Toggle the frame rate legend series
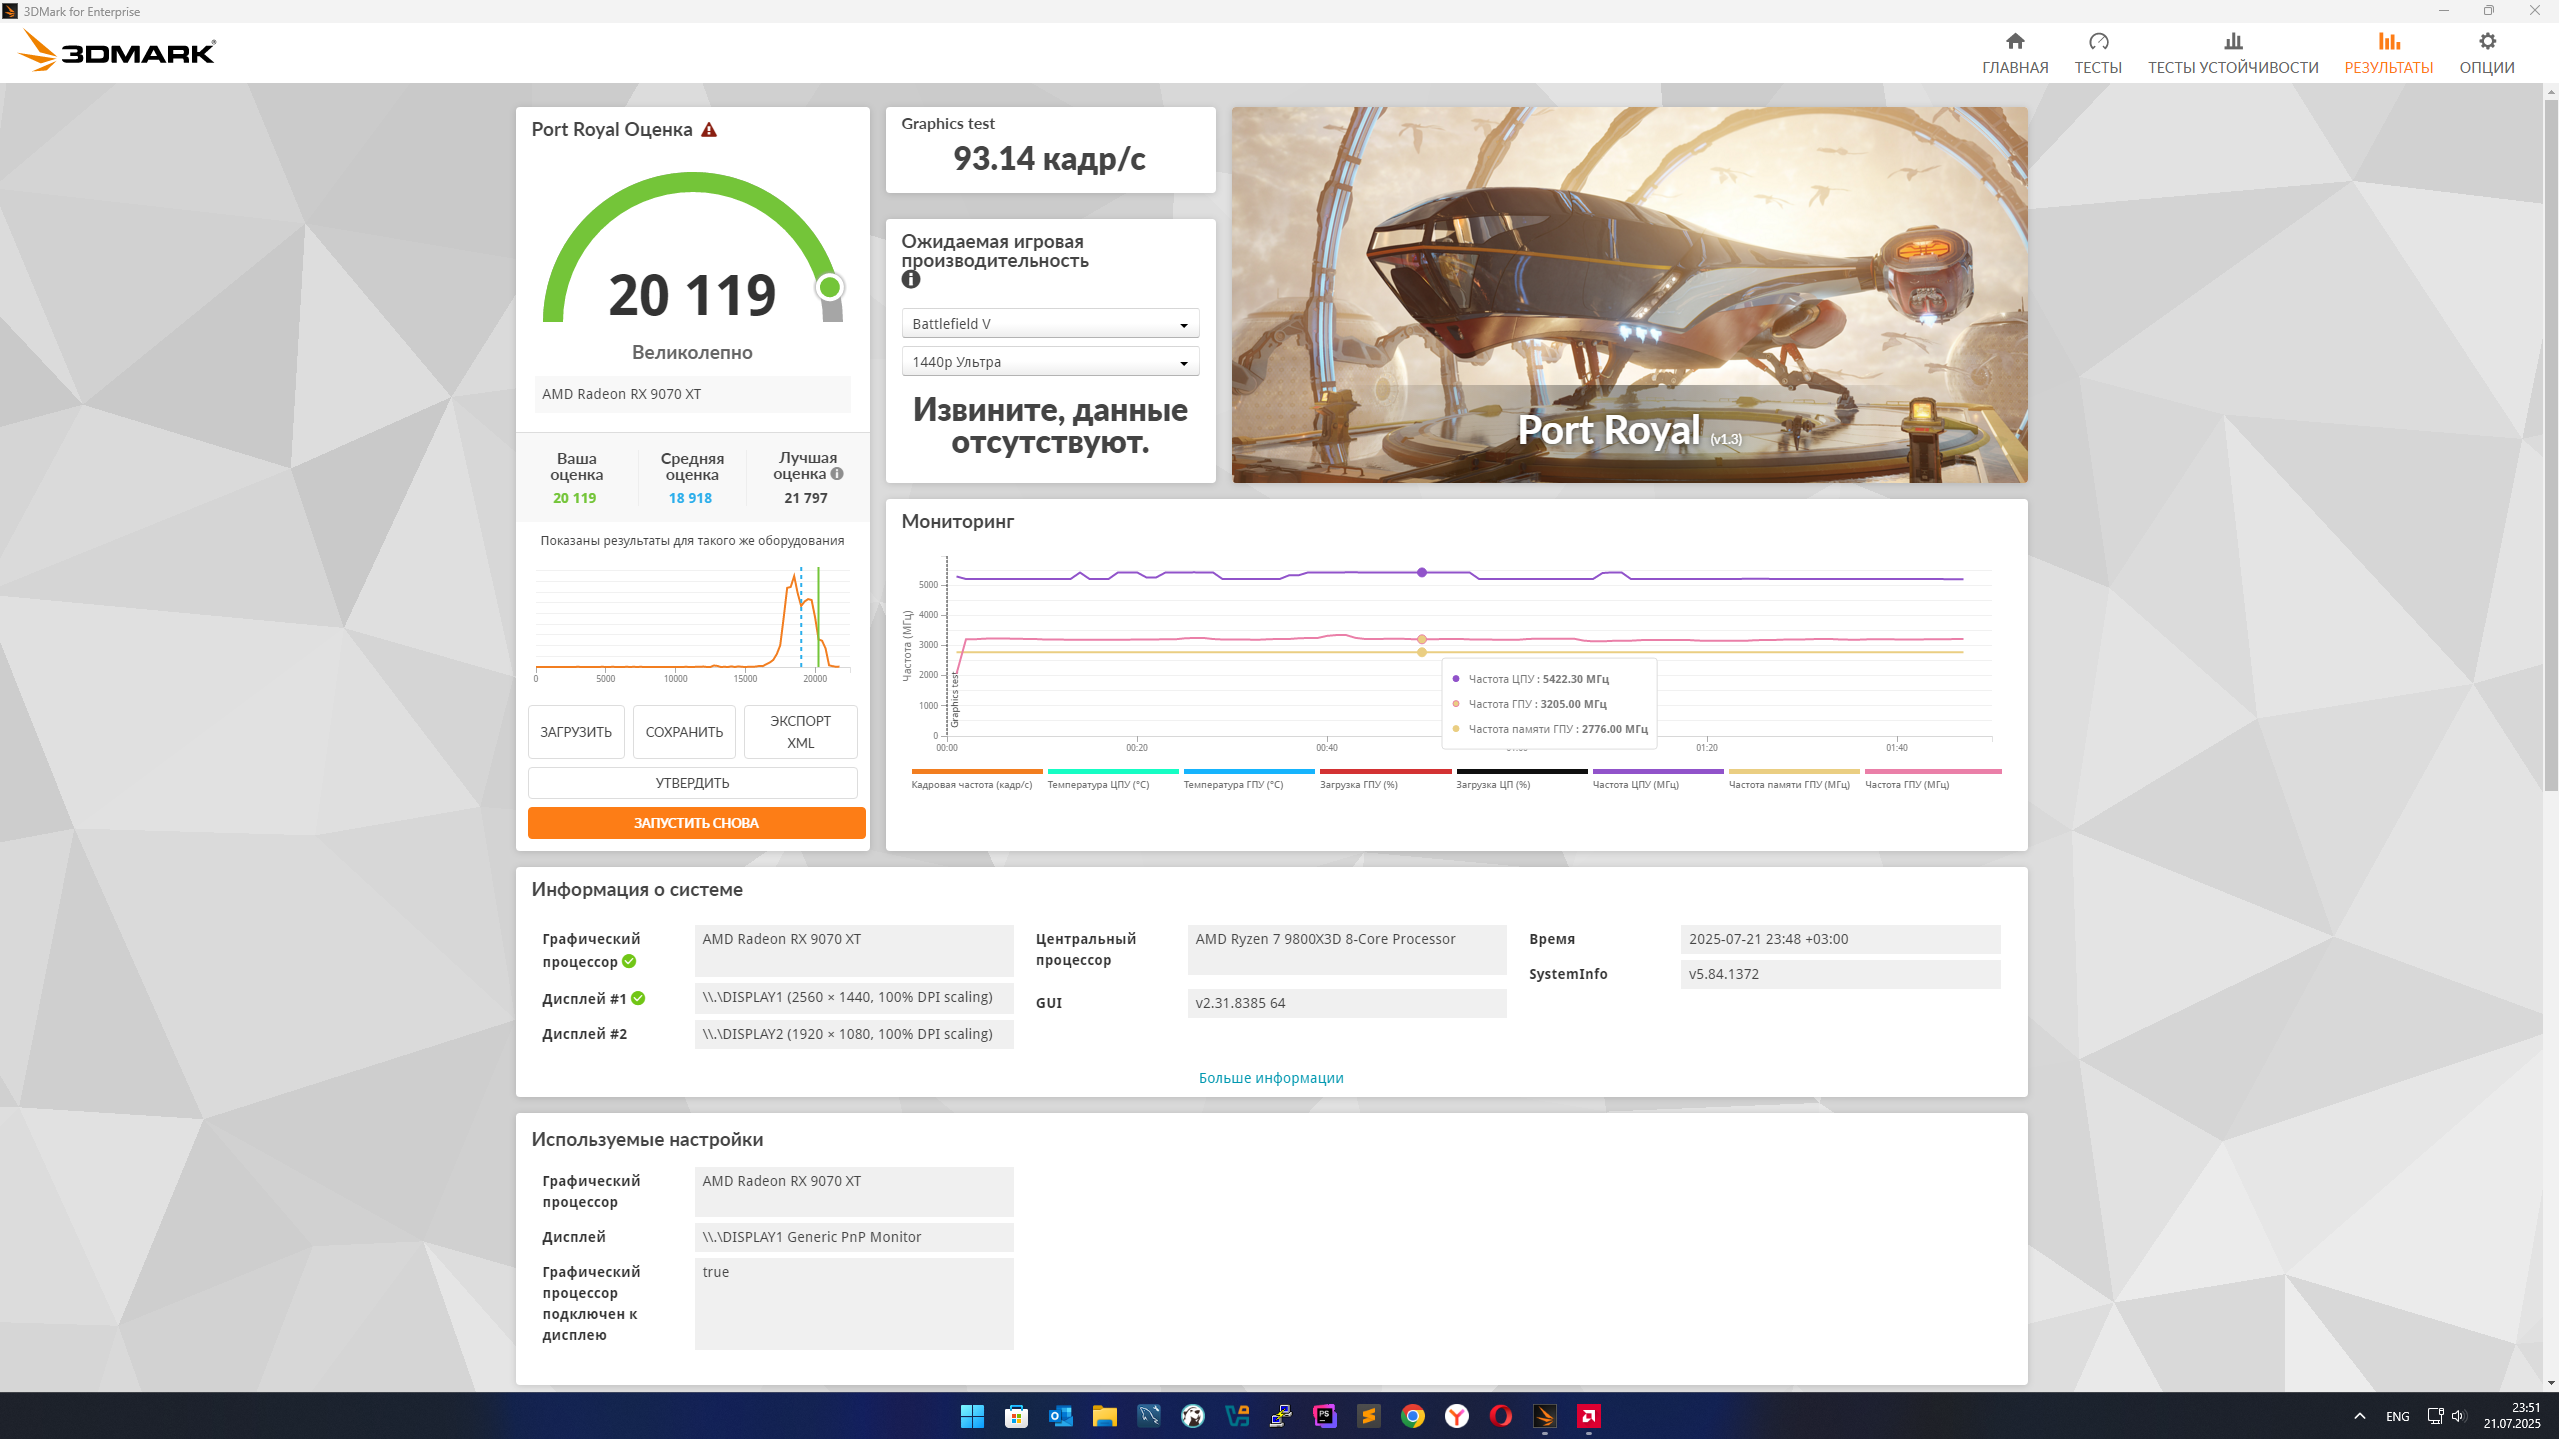This screenshot has width=2559, height=1439. (976, 778)
